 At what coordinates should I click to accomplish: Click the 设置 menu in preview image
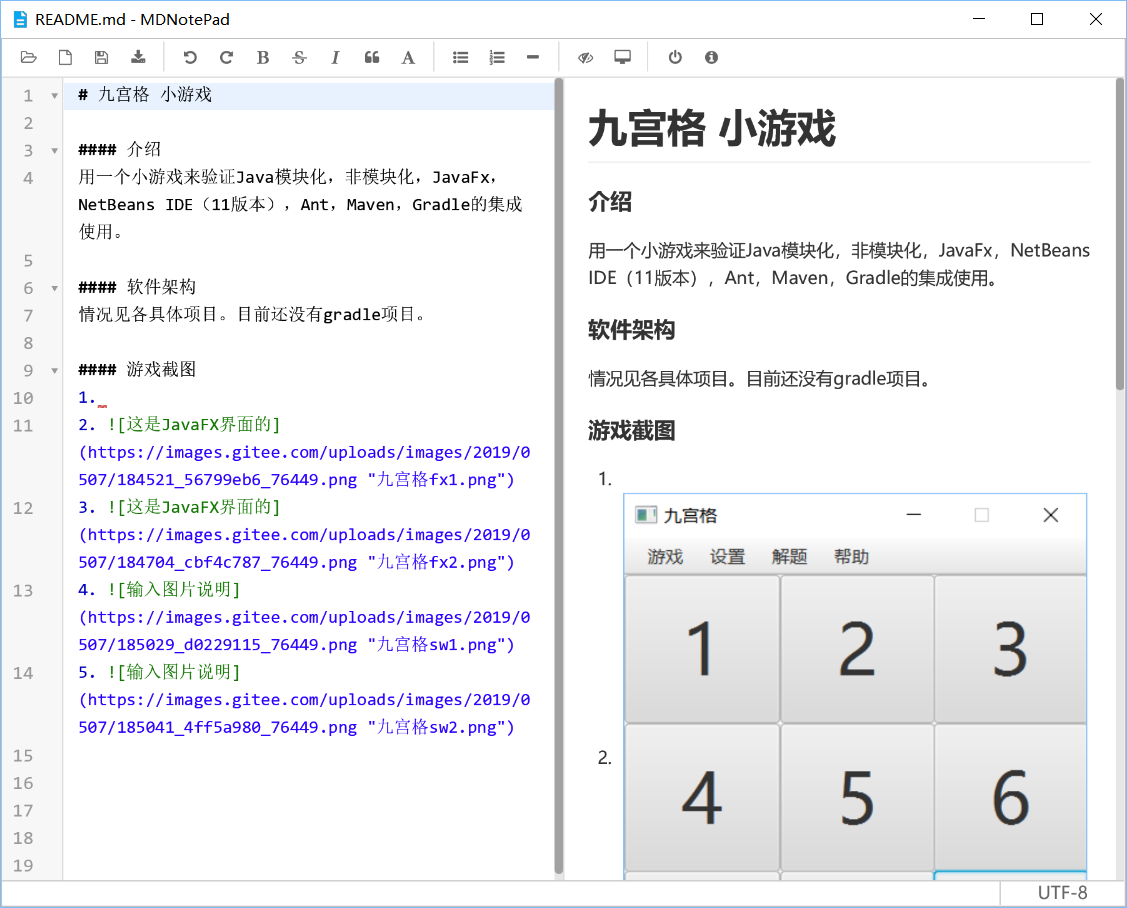click(727, 557)
